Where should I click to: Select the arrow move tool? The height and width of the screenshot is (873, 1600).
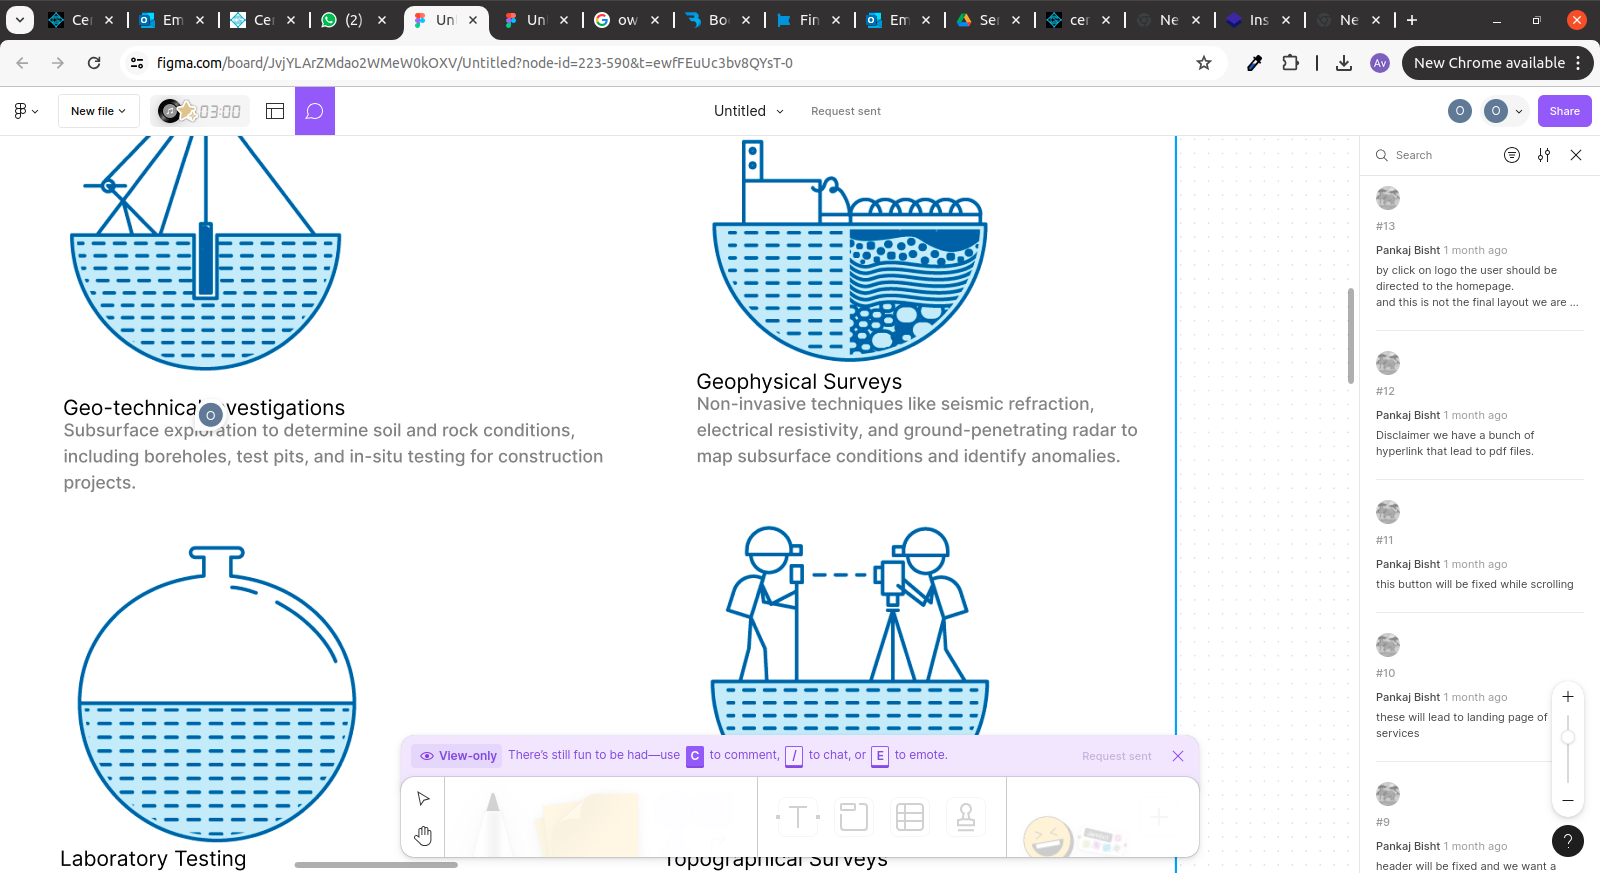(x=423, y=798)
